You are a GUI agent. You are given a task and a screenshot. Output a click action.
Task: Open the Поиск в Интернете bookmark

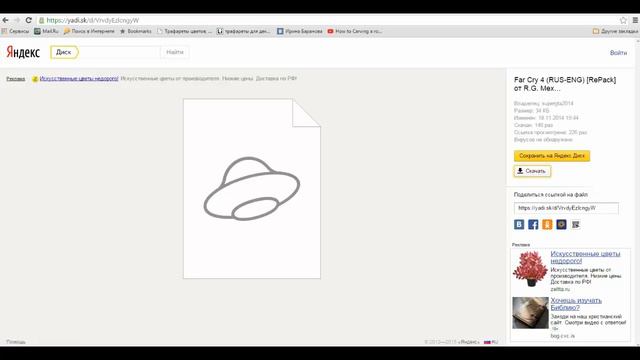[89, 31]
